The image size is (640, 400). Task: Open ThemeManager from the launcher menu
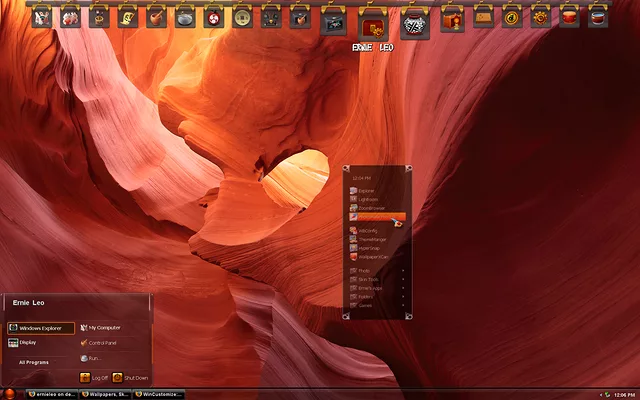tap(371, 239)
